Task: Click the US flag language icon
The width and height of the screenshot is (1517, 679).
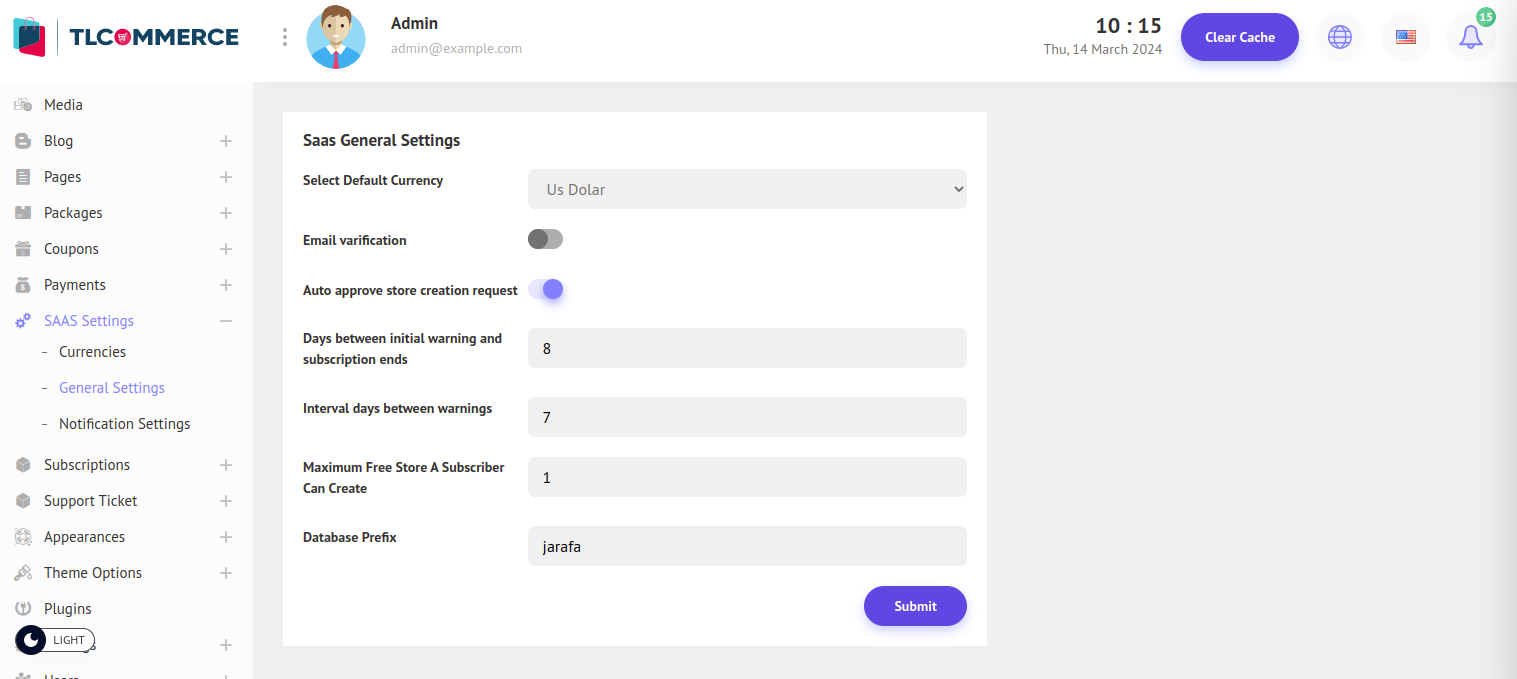Action: (x=1405, y=38)
